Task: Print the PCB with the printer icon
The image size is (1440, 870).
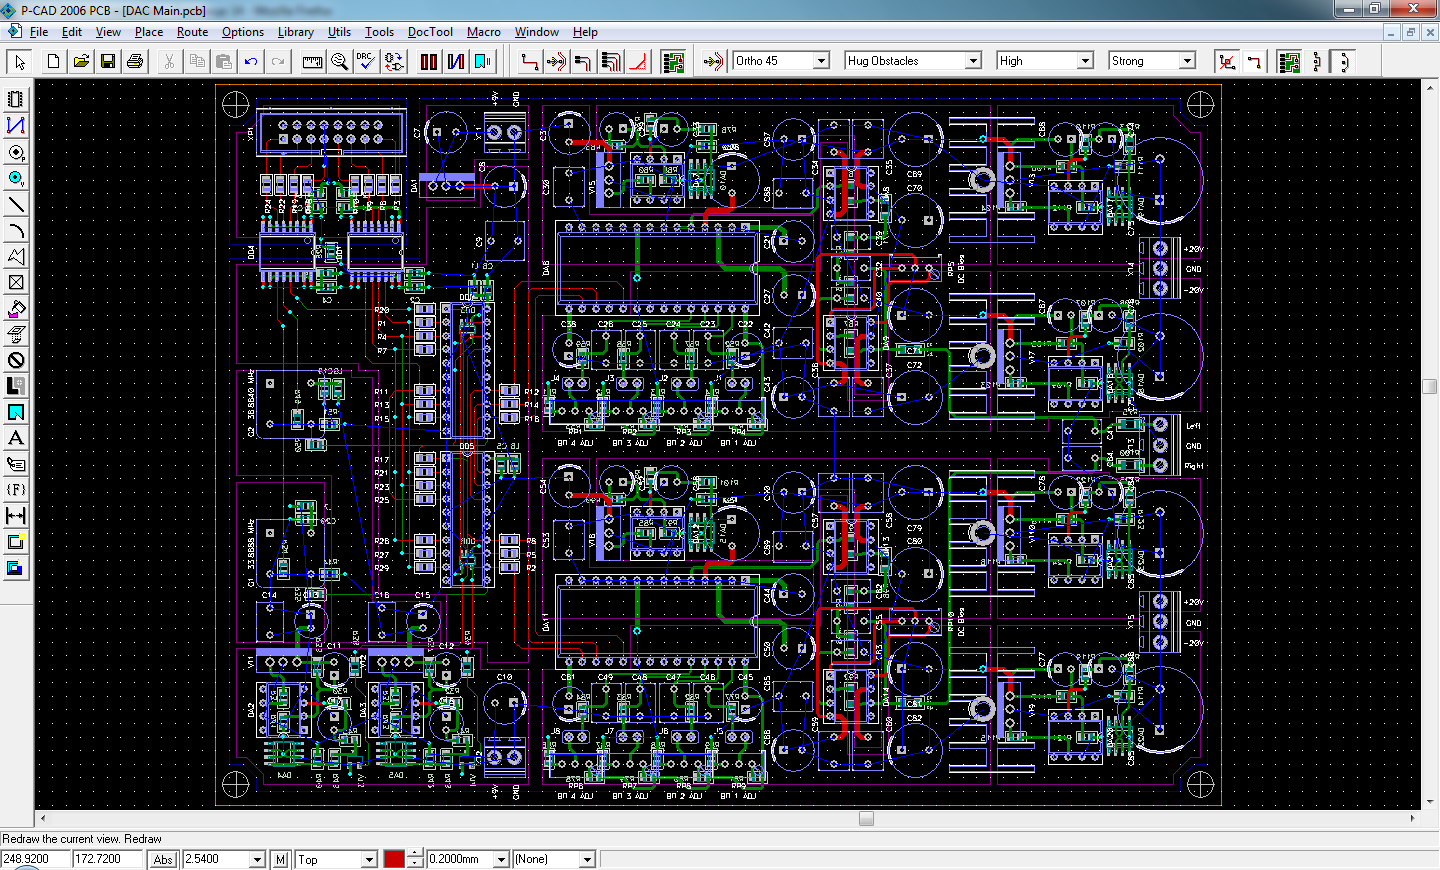Action: click(x=135, y=62)
